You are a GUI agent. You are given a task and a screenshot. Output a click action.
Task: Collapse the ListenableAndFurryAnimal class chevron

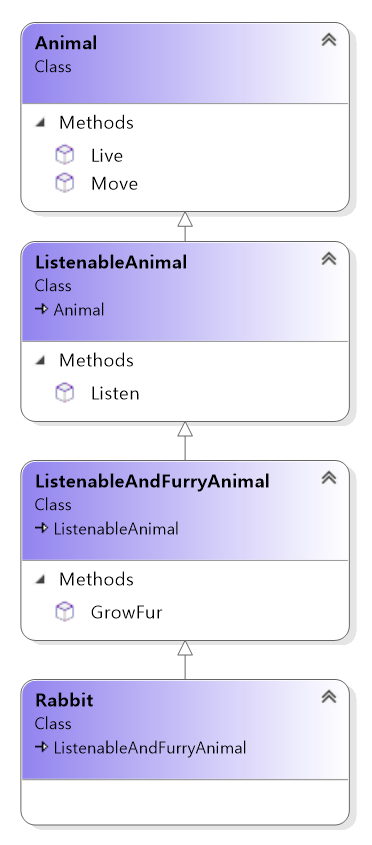329,477
